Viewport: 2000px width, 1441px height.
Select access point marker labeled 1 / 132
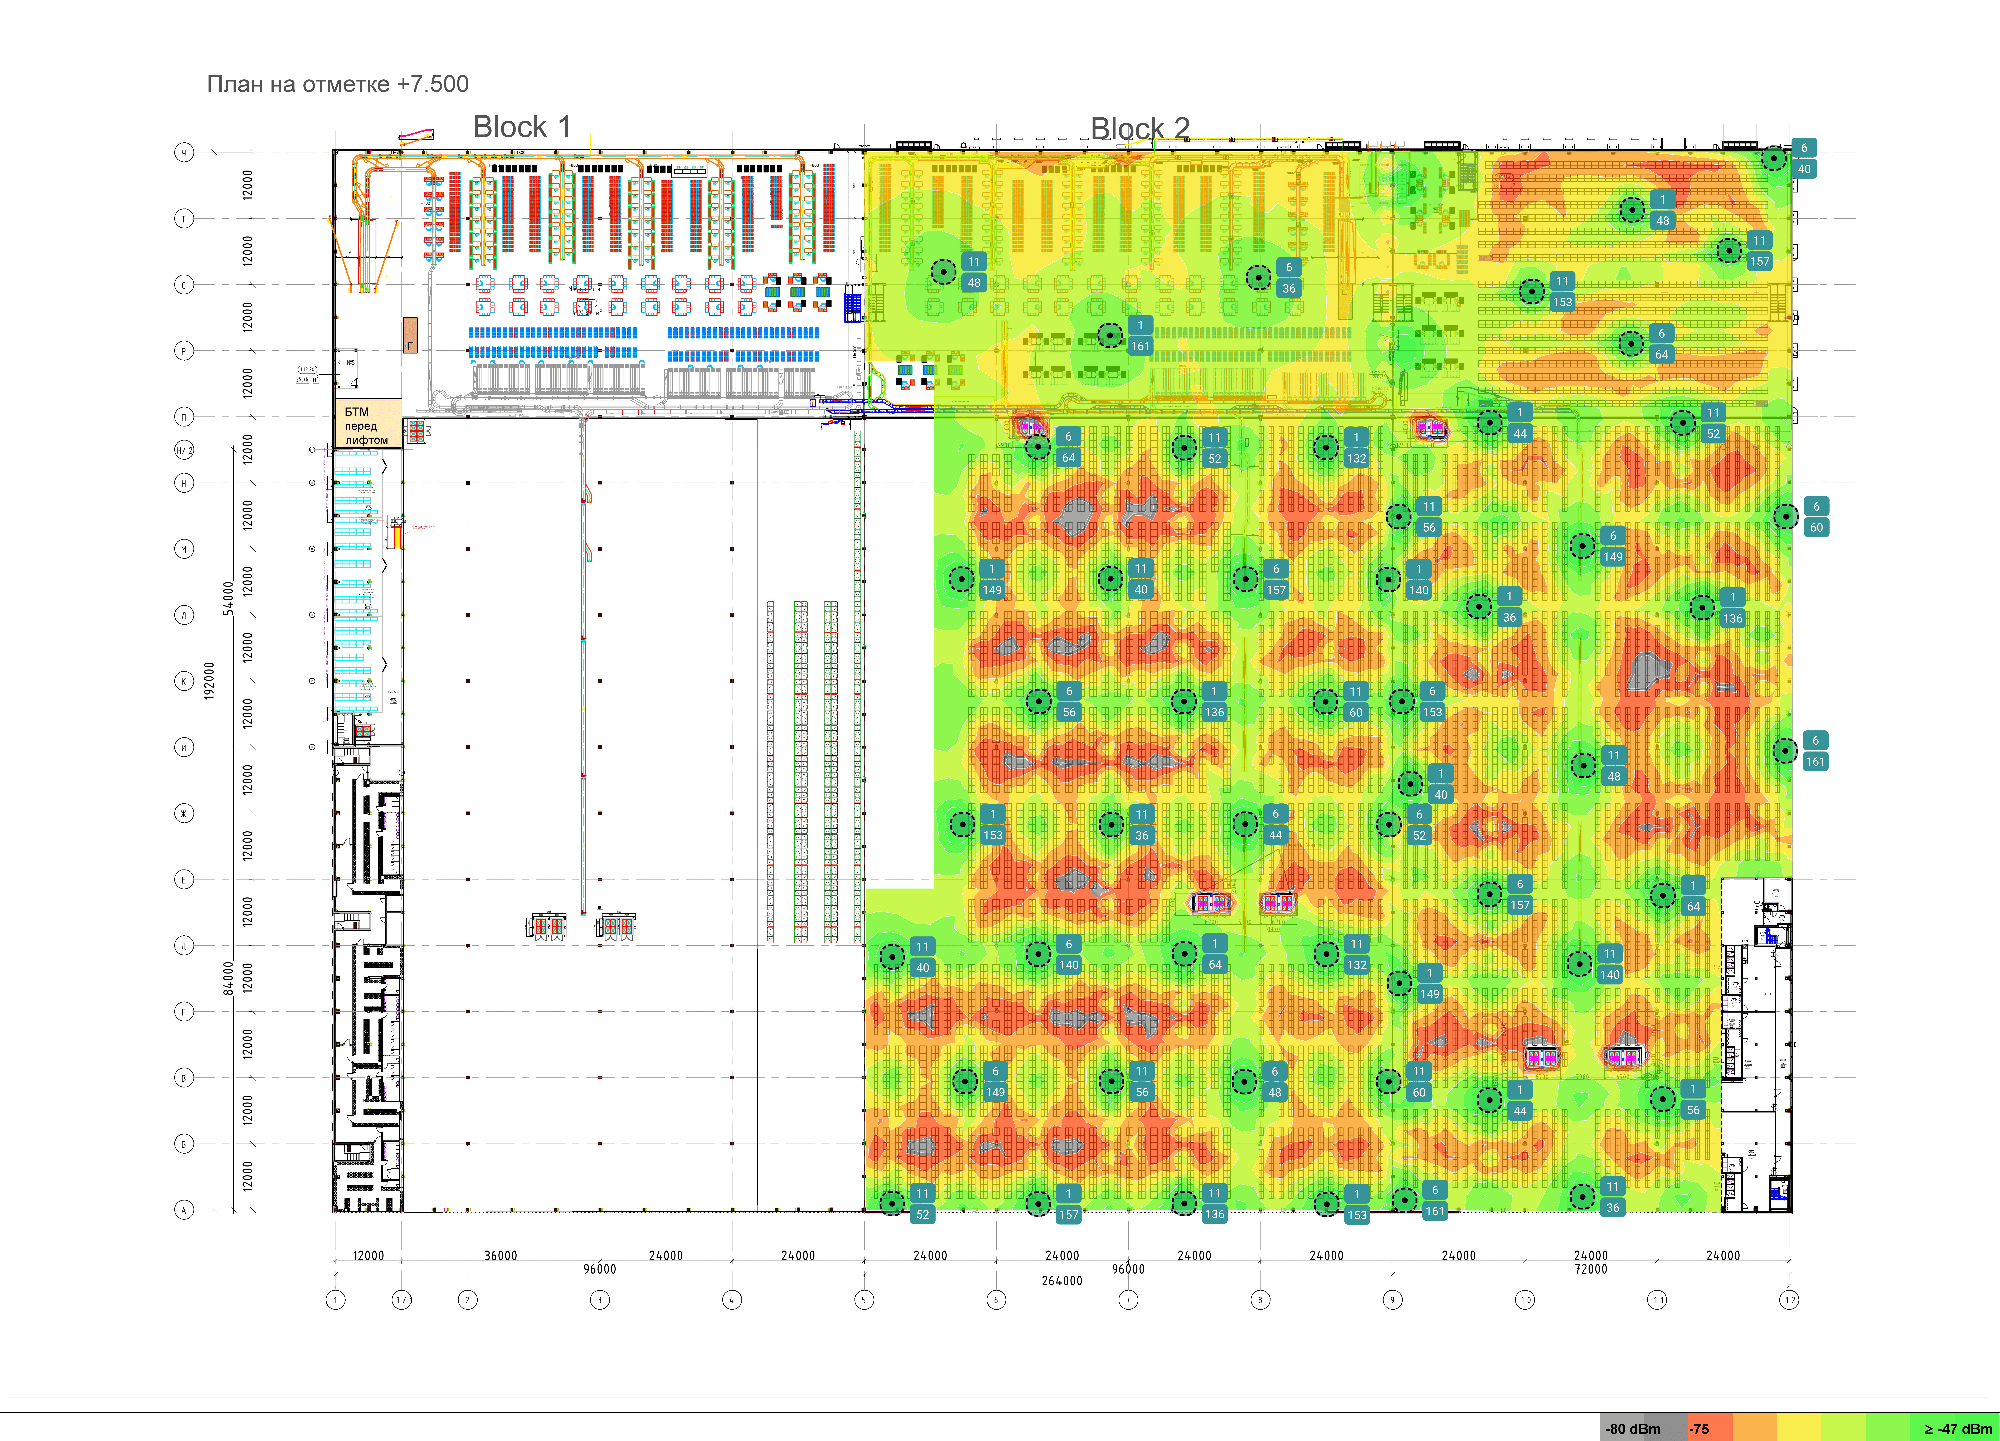1326,447
